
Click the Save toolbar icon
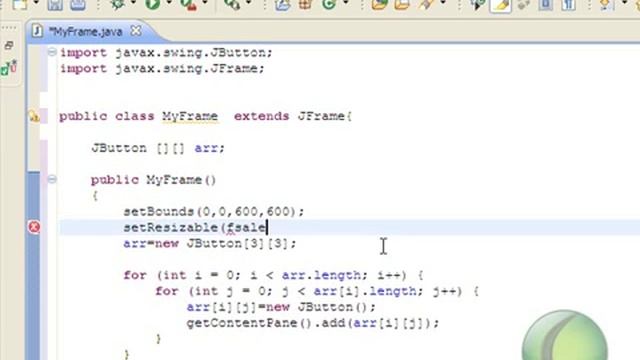(x=55, y=4)
